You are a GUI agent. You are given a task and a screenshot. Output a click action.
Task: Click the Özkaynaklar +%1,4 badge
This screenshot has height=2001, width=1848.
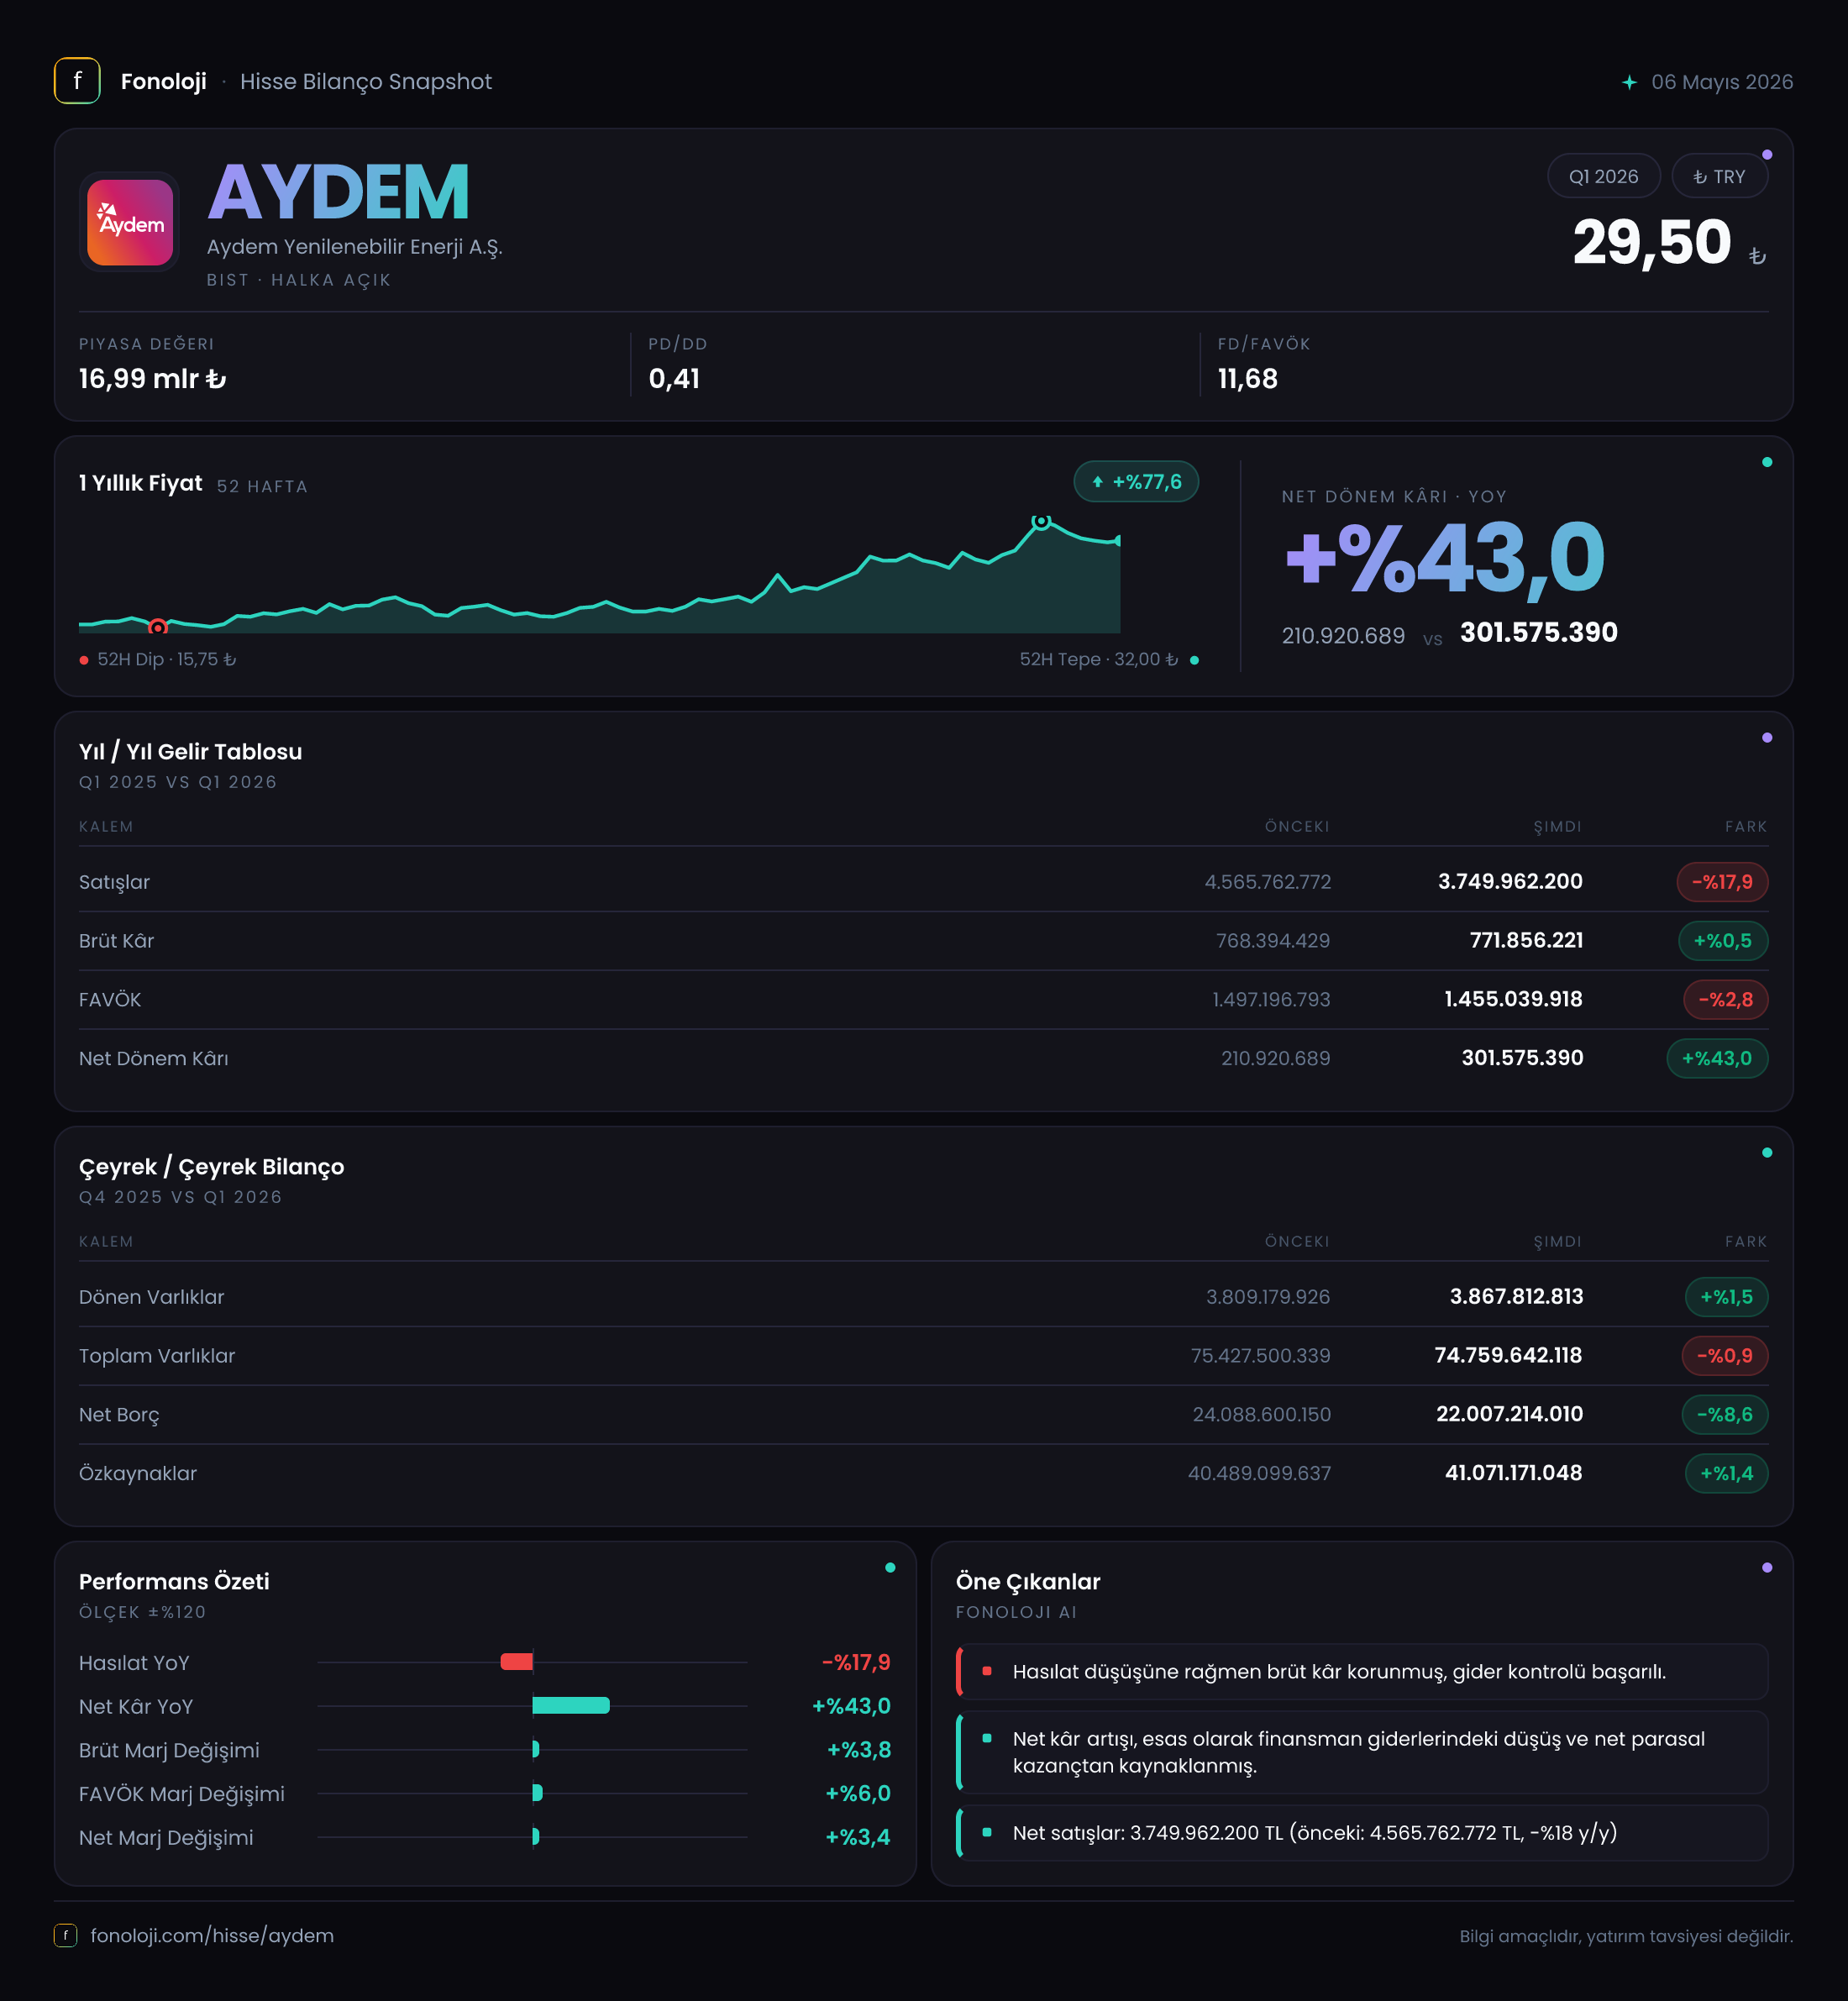click(1726, 1474)
